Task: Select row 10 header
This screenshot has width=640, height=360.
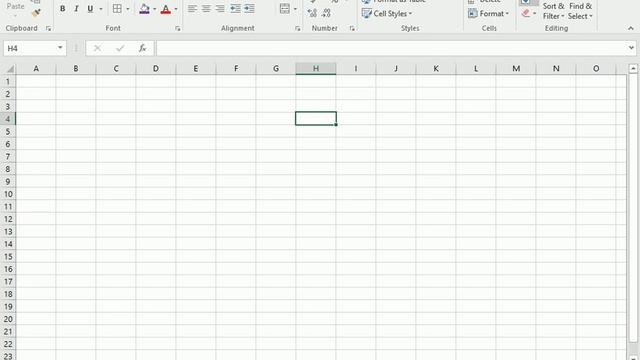Action: 8,194
